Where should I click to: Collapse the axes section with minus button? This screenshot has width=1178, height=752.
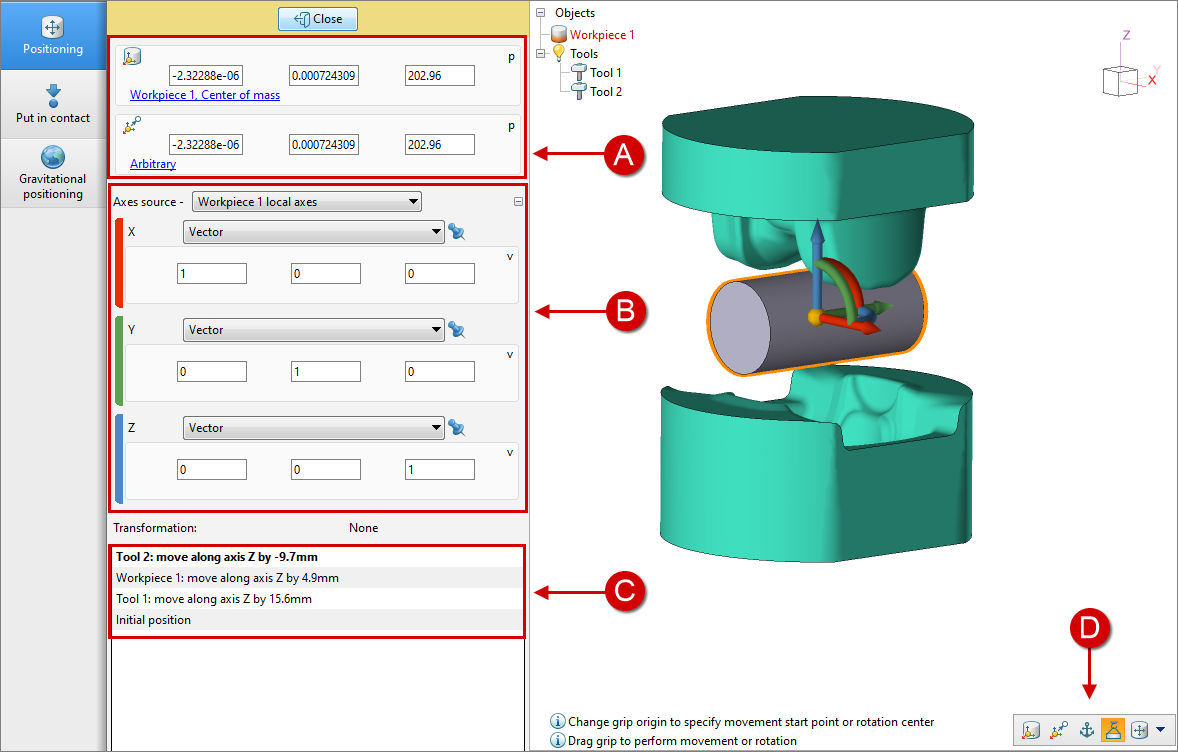click(x=518, y=202)
